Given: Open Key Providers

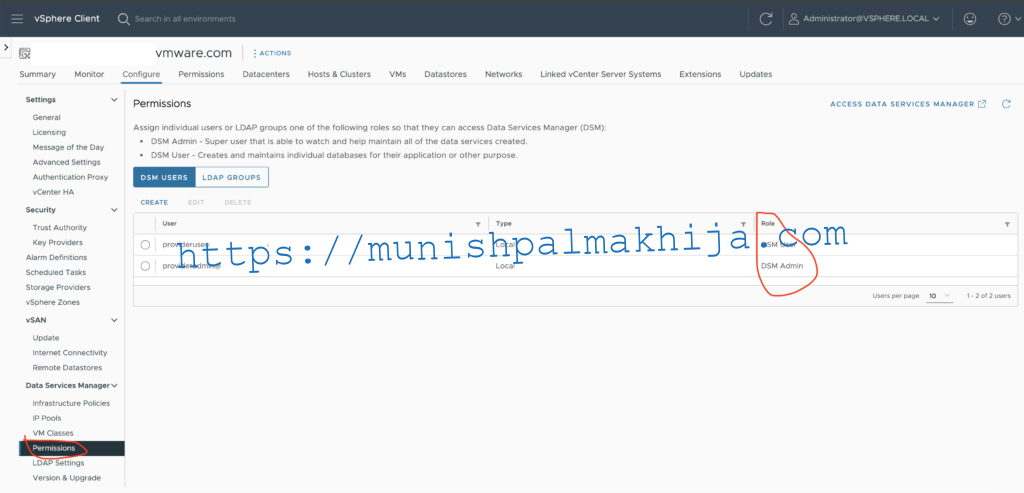Looking at the screenshot, I should tap(57, 243).
